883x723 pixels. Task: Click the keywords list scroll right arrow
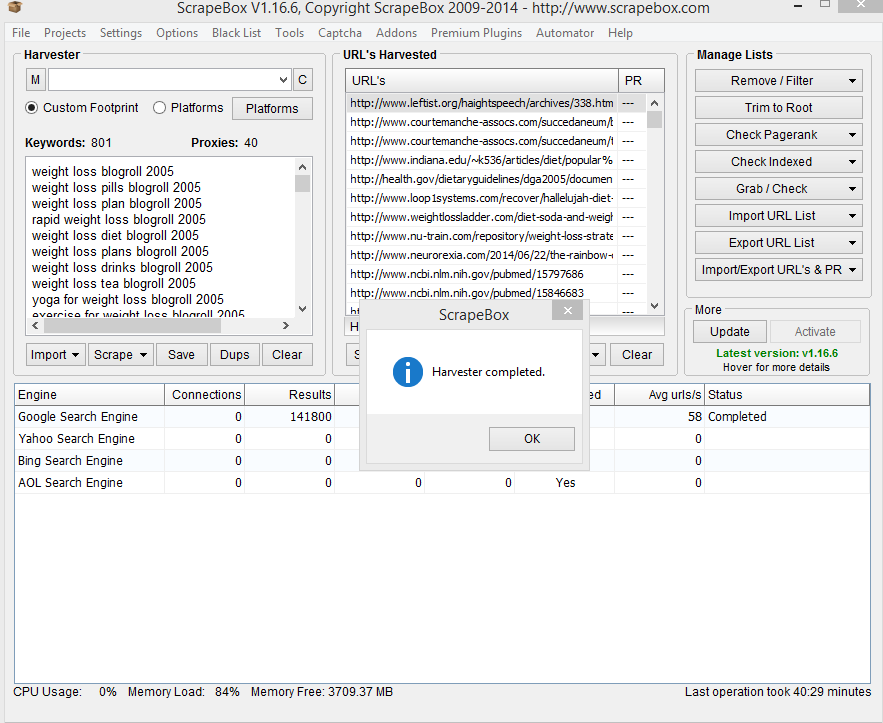pyautogui.click(x=286, y=325)
